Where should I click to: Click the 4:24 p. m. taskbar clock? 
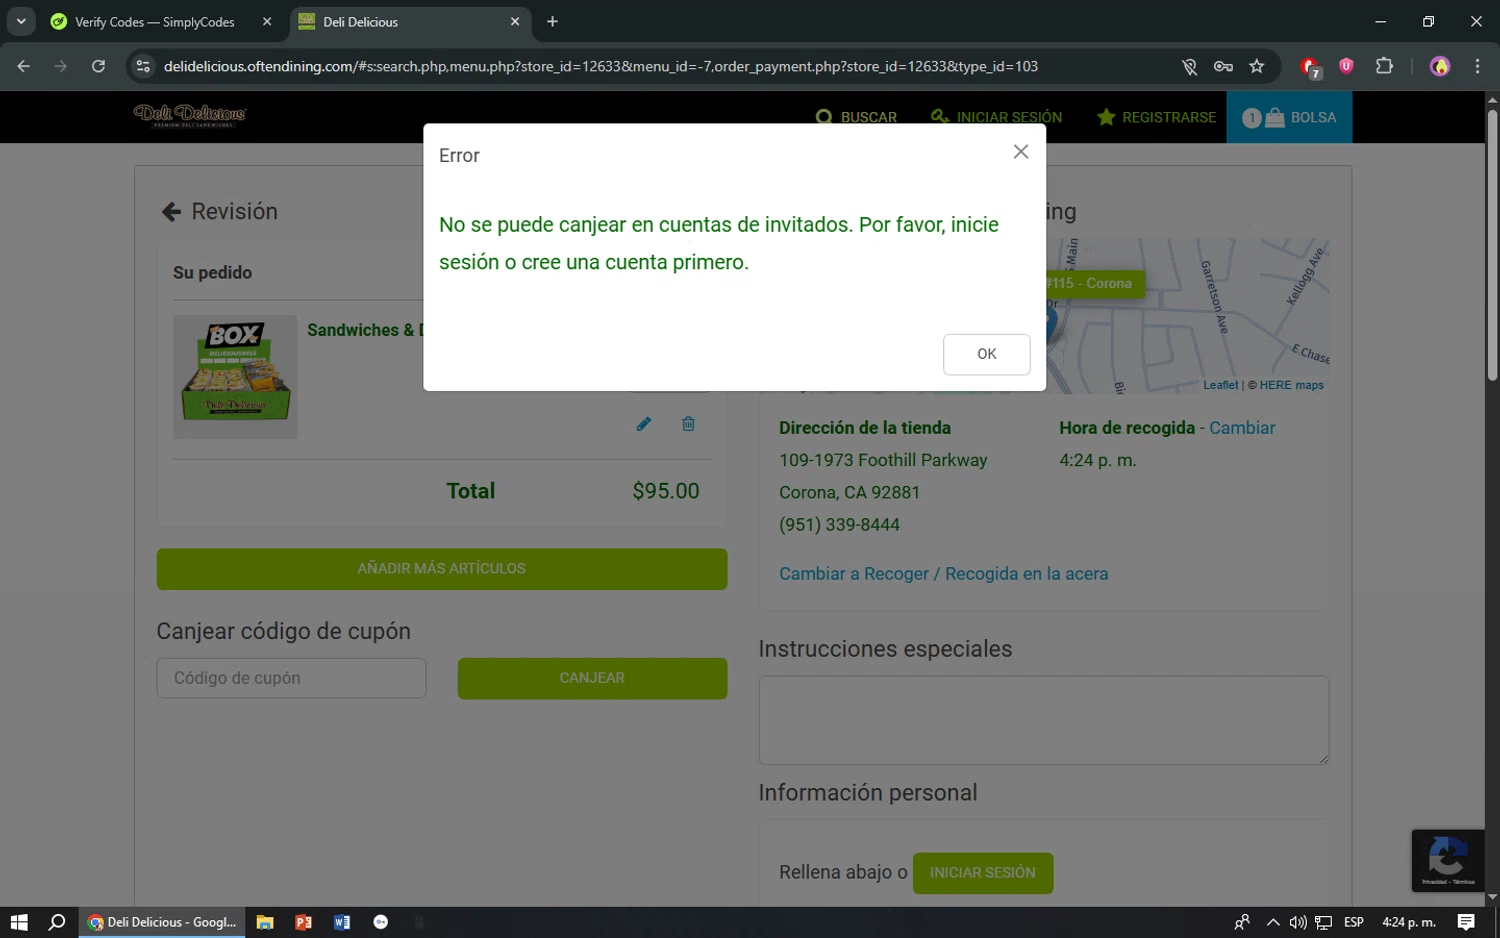(x=1408, y=922)
